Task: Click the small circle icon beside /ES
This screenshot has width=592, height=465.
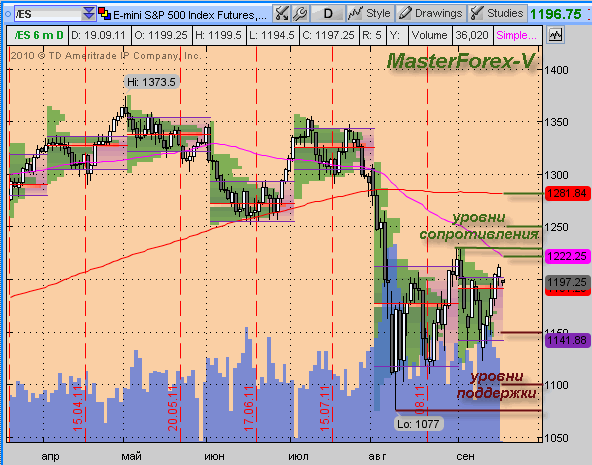Action: pos(8,14)
